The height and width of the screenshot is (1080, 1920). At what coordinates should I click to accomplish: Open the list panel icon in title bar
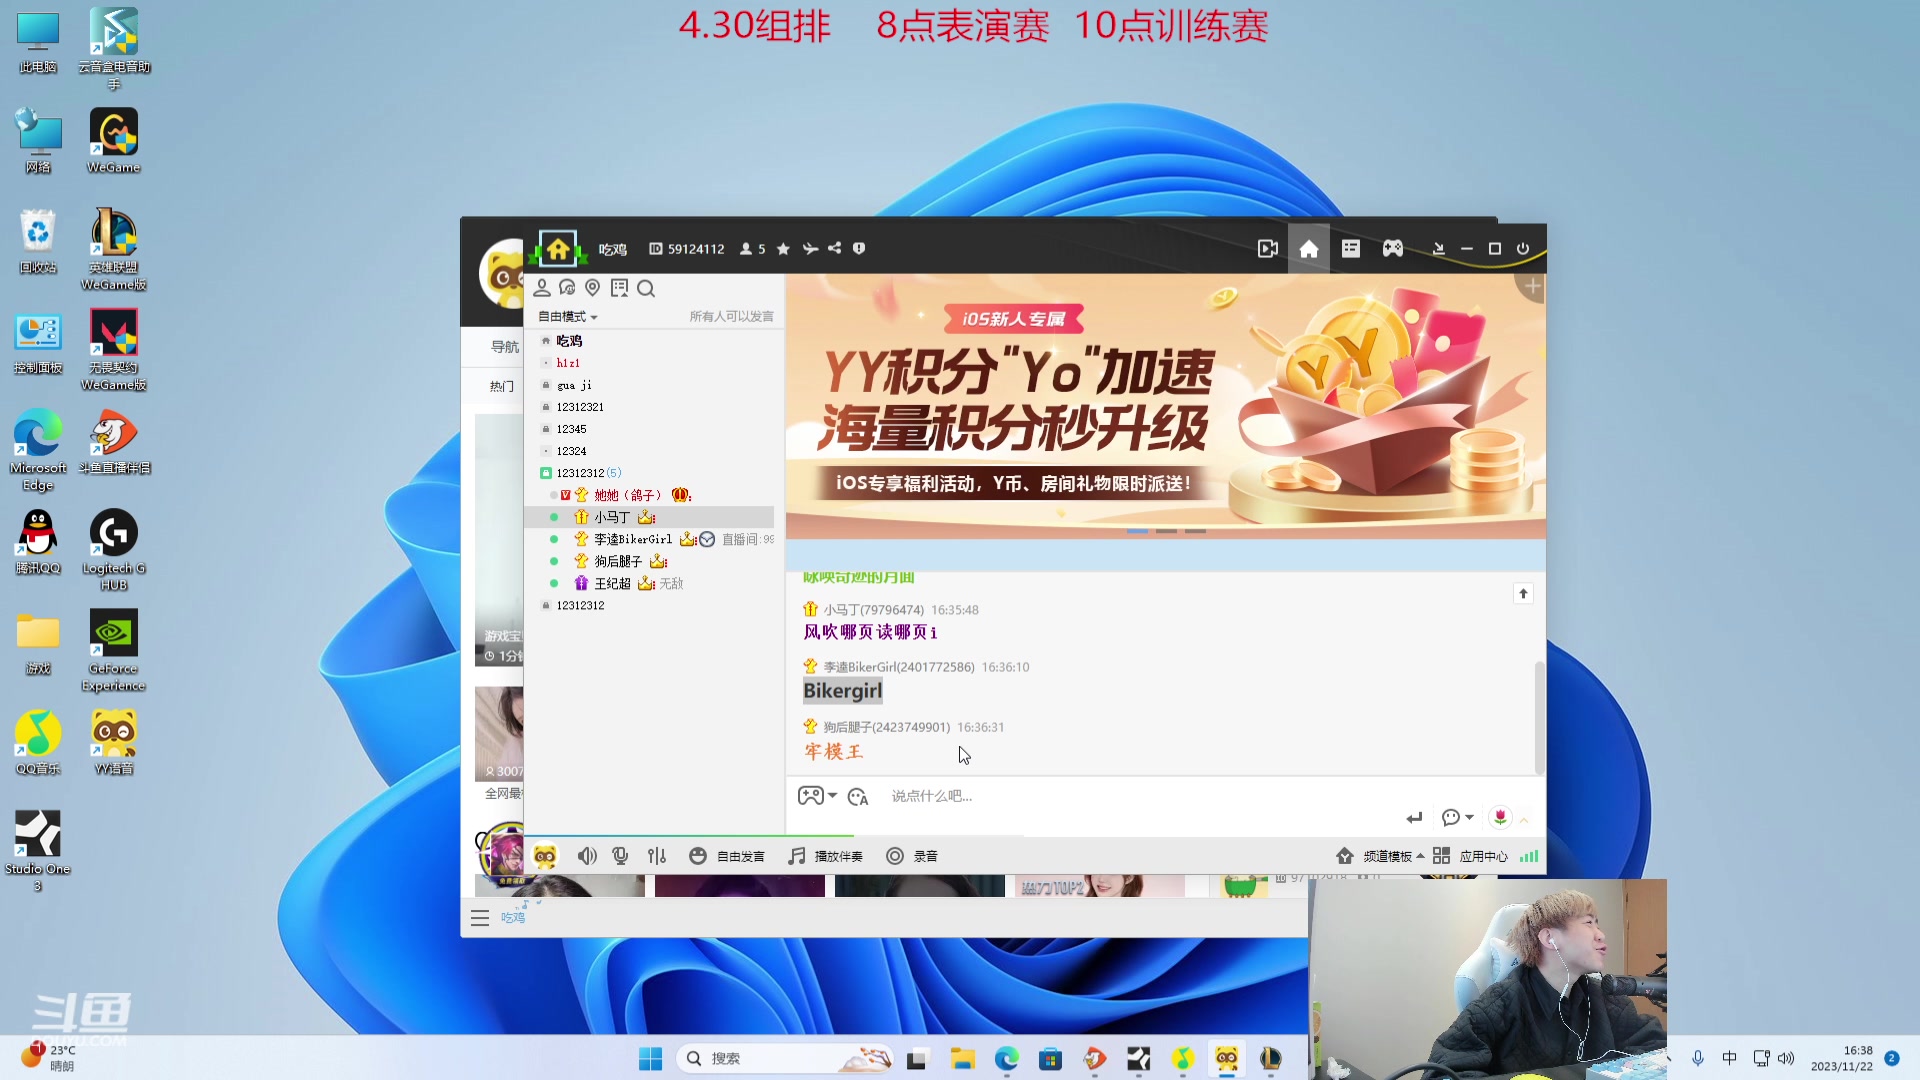coord(1350,248)
